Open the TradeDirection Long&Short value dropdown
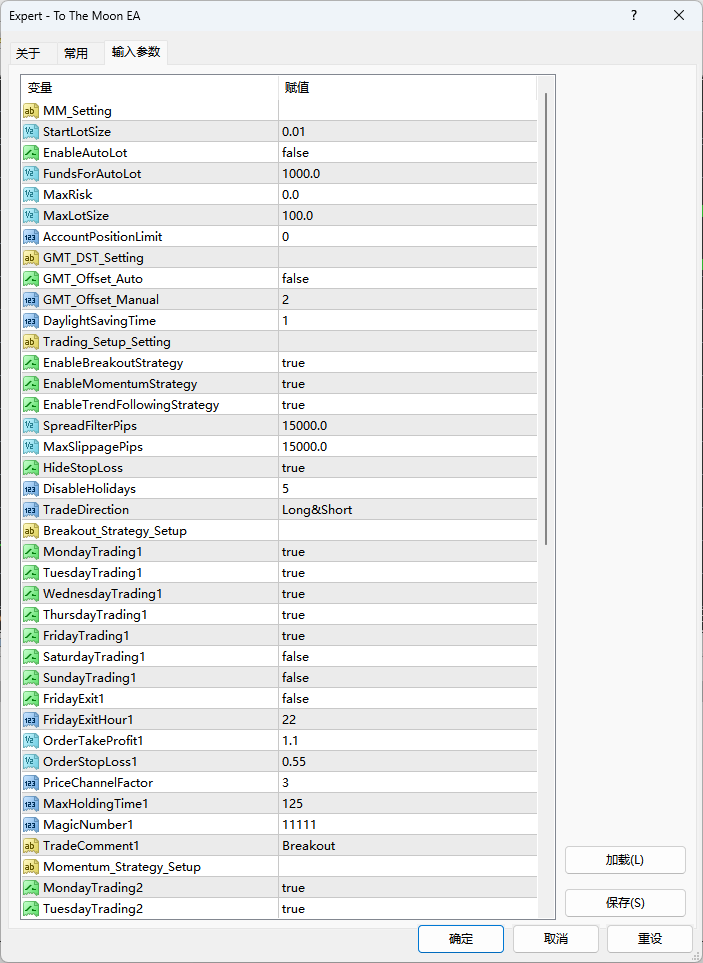703x963 pixels. (x=407, y=510)
